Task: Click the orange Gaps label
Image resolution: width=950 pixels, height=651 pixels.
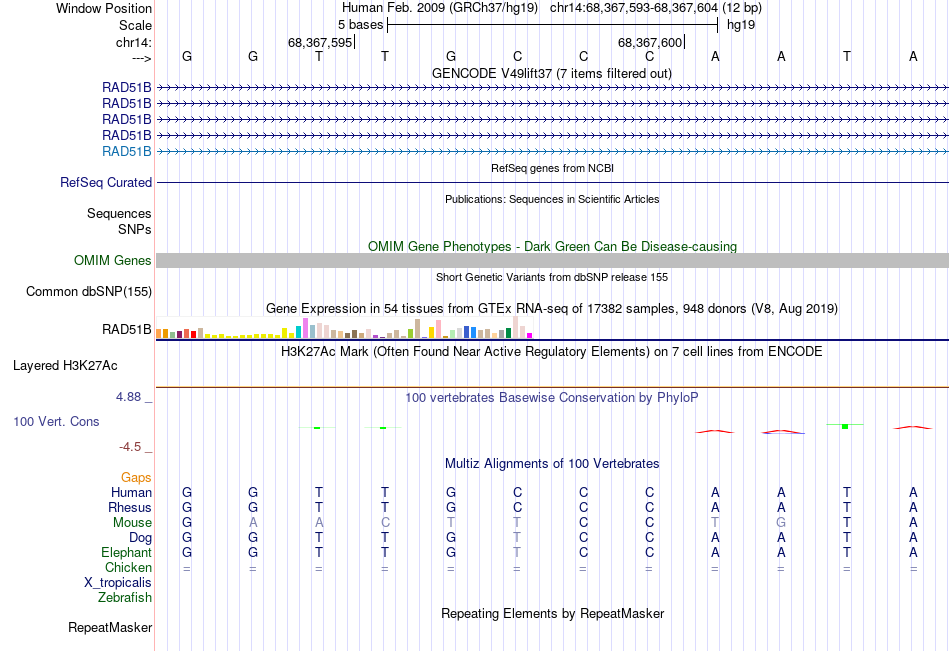Action: [x=136, y=478]
